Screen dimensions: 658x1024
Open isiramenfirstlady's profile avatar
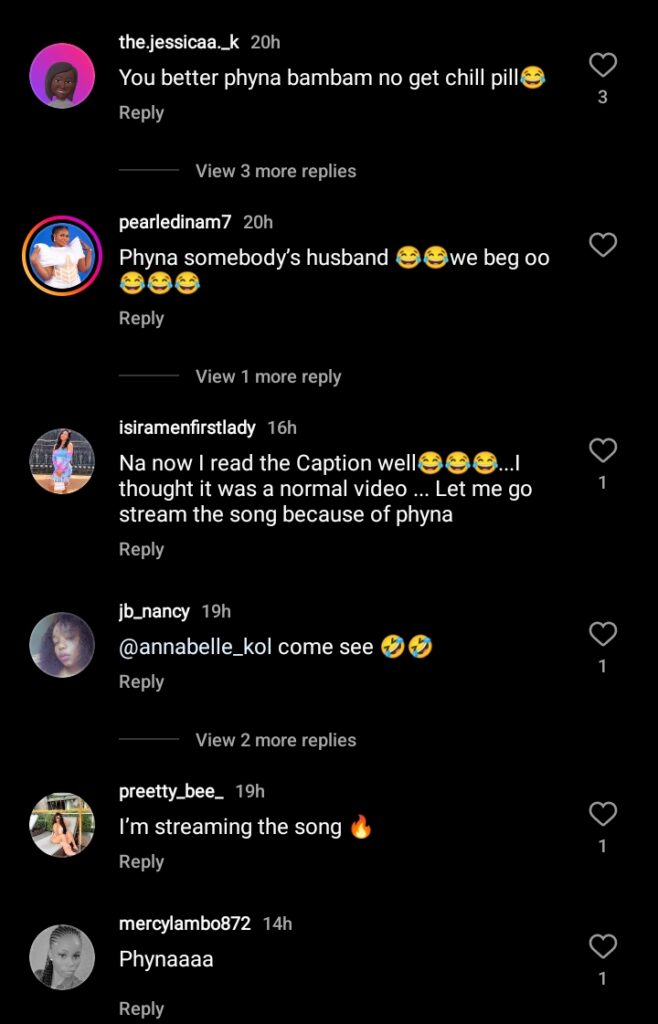[62, 461]
